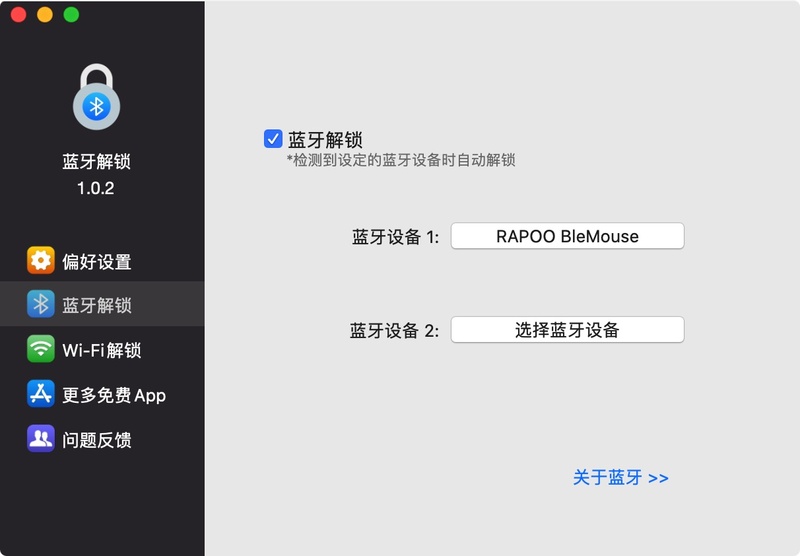The height and width of the screenshot is (556, 800).
Task: Click the 蓝牙设备 1: label
Action: click(x=395, y=237)
